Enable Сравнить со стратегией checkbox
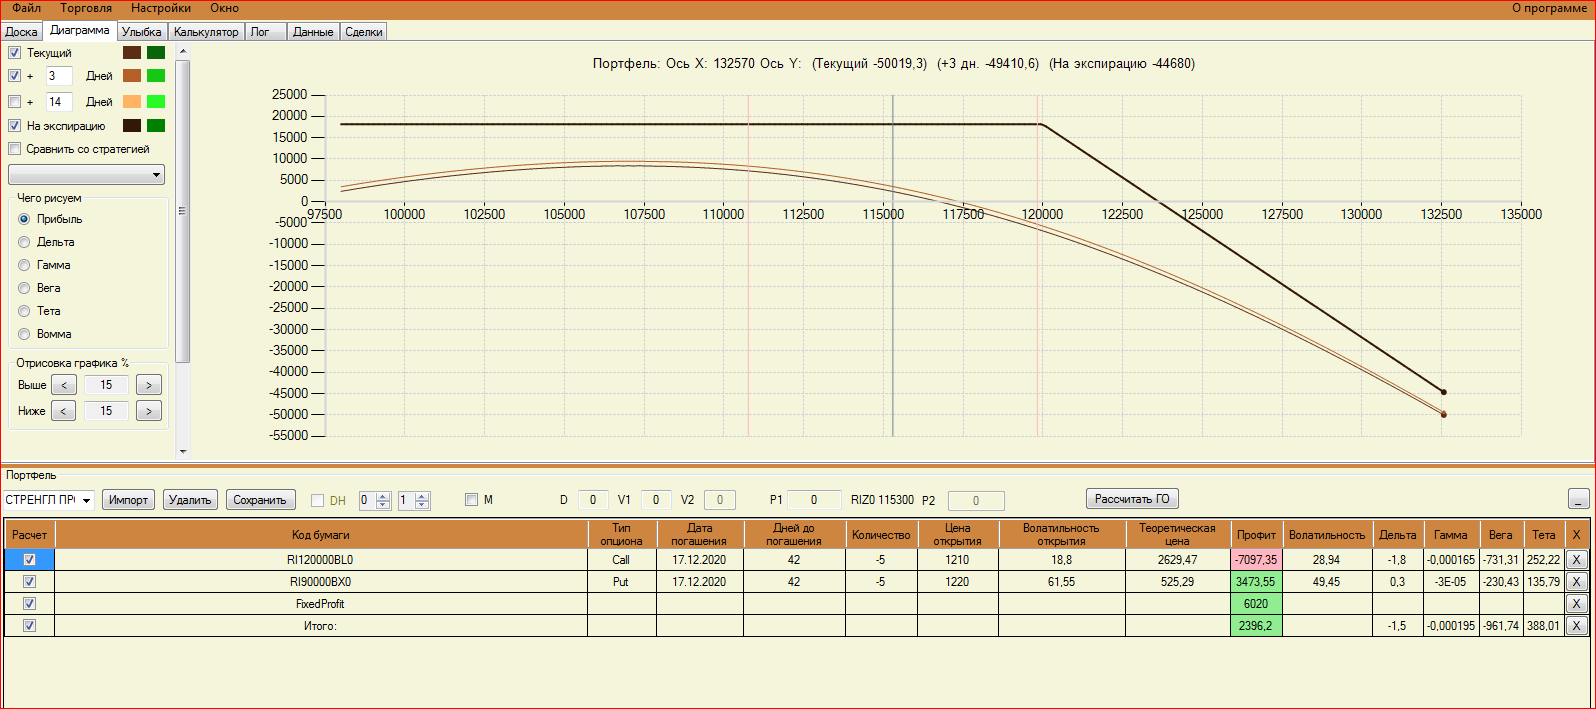1596x709 pixels. coord(14,149)
